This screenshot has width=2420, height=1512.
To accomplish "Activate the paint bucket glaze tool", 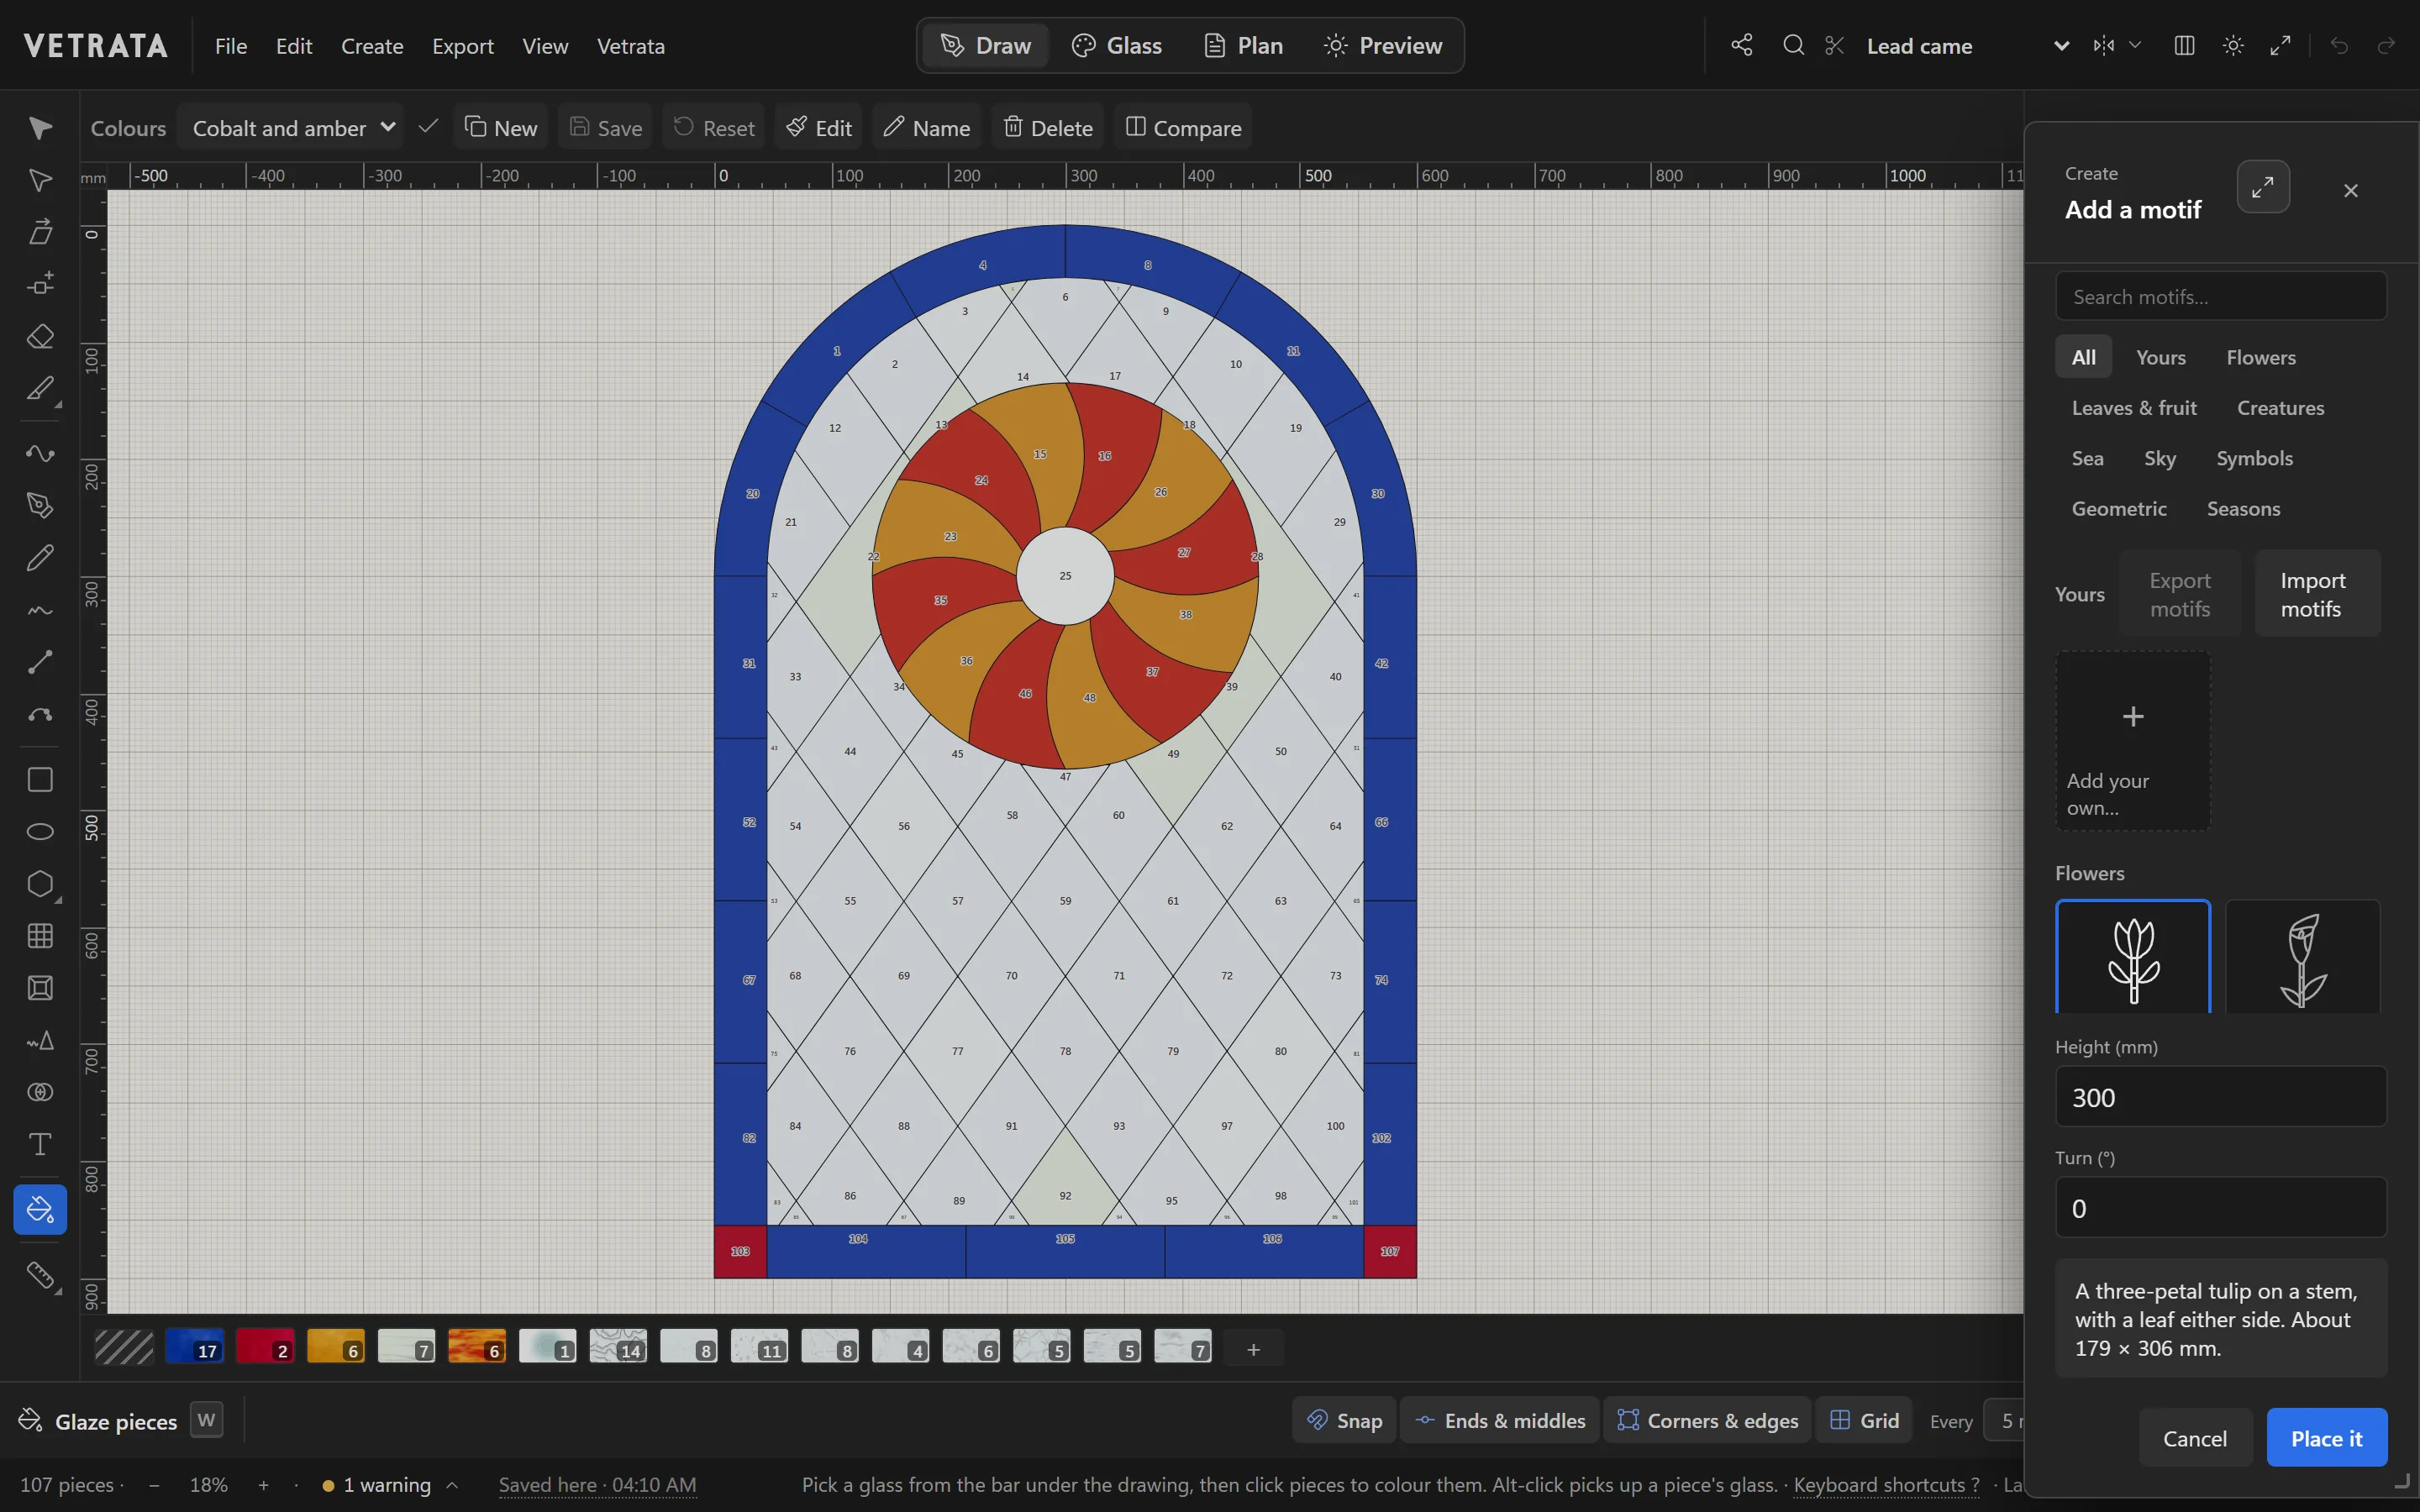I will [x=40, y=1209].
